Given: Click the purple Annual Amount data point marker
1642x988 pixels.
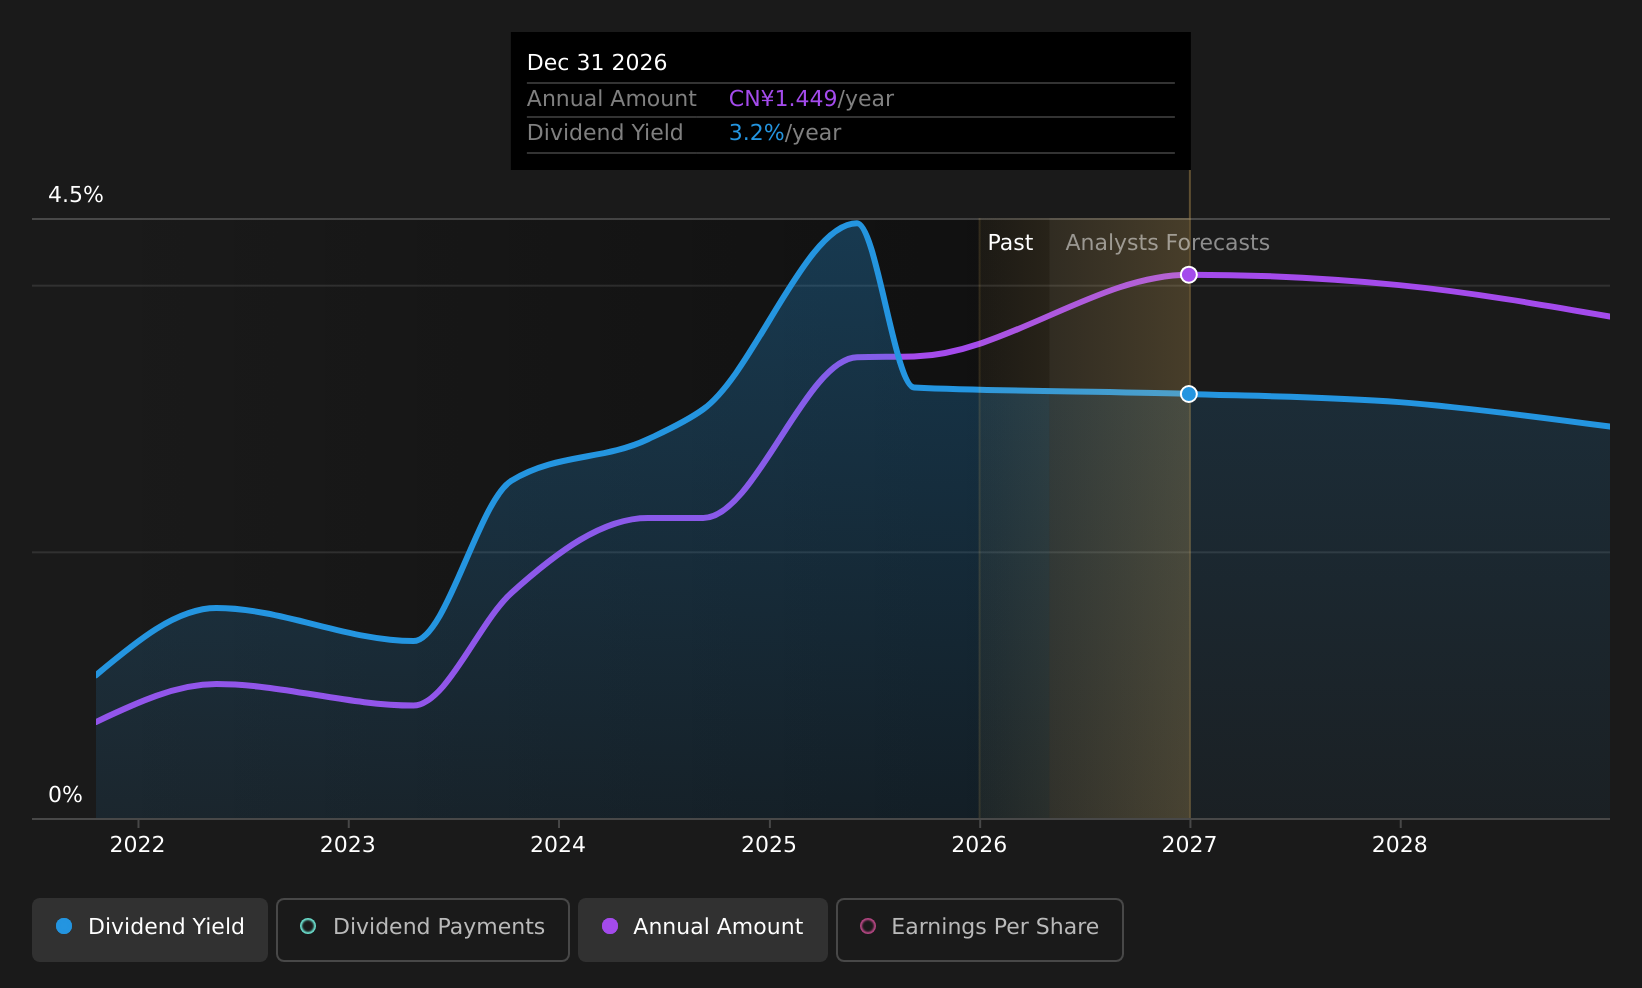Looking at the screenshot, I should tap(1189, 275).
